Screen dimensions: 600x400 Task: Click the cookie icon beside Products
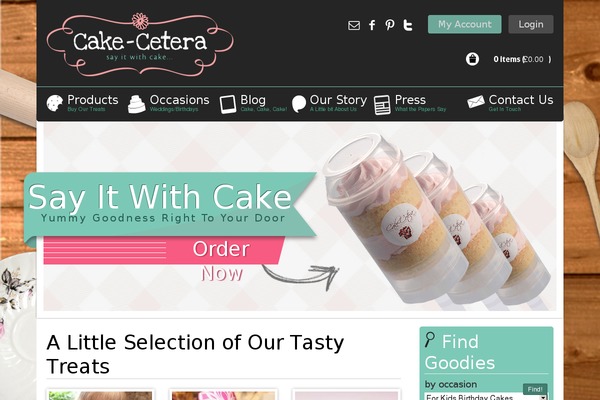(x=54, y=103)
